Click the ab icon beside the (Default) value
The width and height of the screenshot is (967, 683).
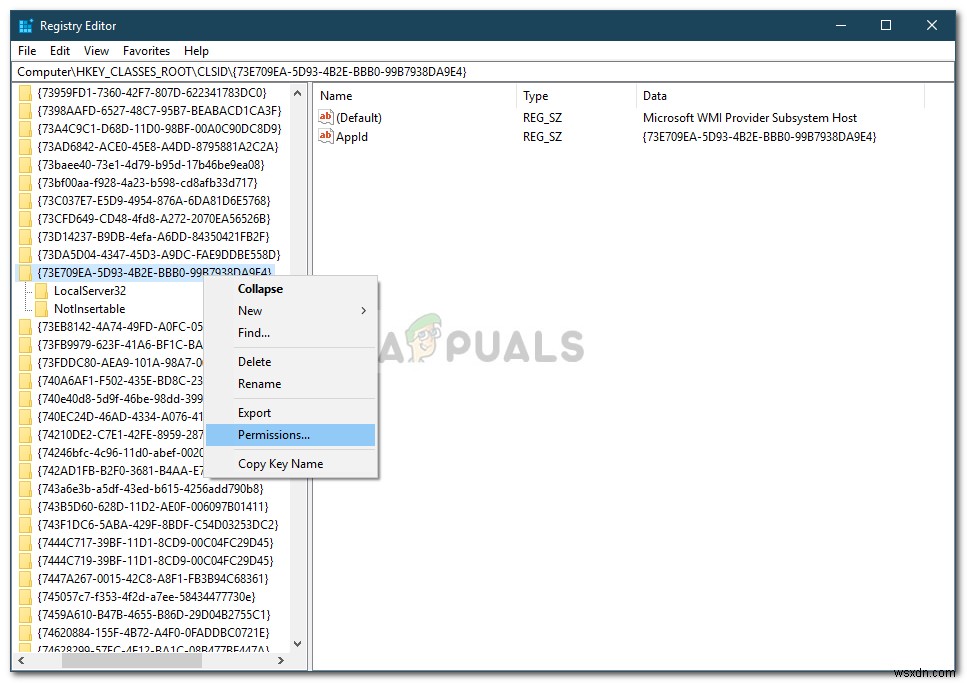(327, 117)
